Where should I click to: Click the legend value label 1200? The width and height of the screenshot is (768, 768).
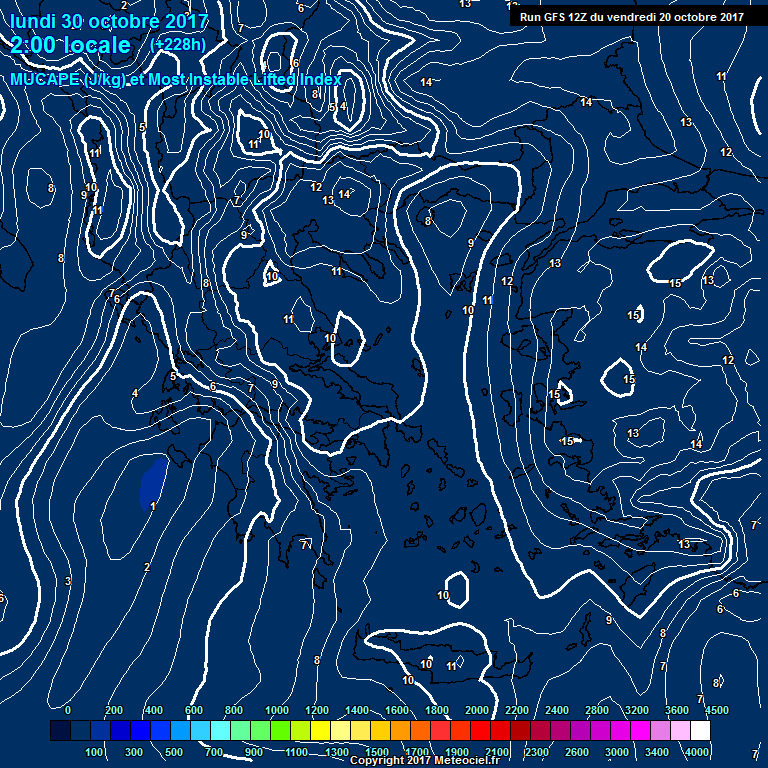pos(316,710)
